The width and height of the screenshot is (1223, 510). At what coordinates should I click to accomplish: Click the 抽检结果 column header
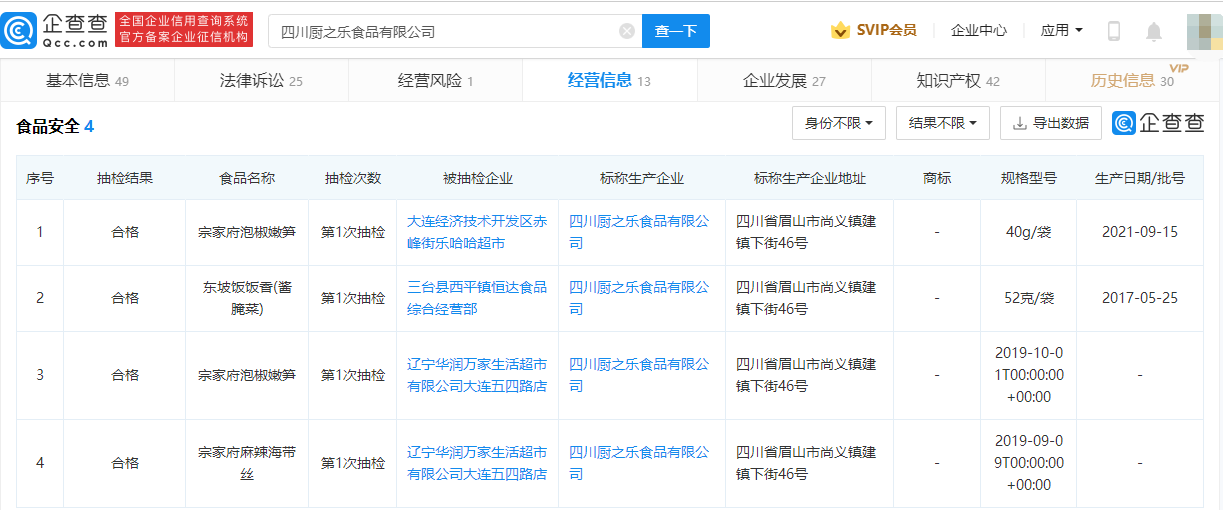(x=125, y=178)
